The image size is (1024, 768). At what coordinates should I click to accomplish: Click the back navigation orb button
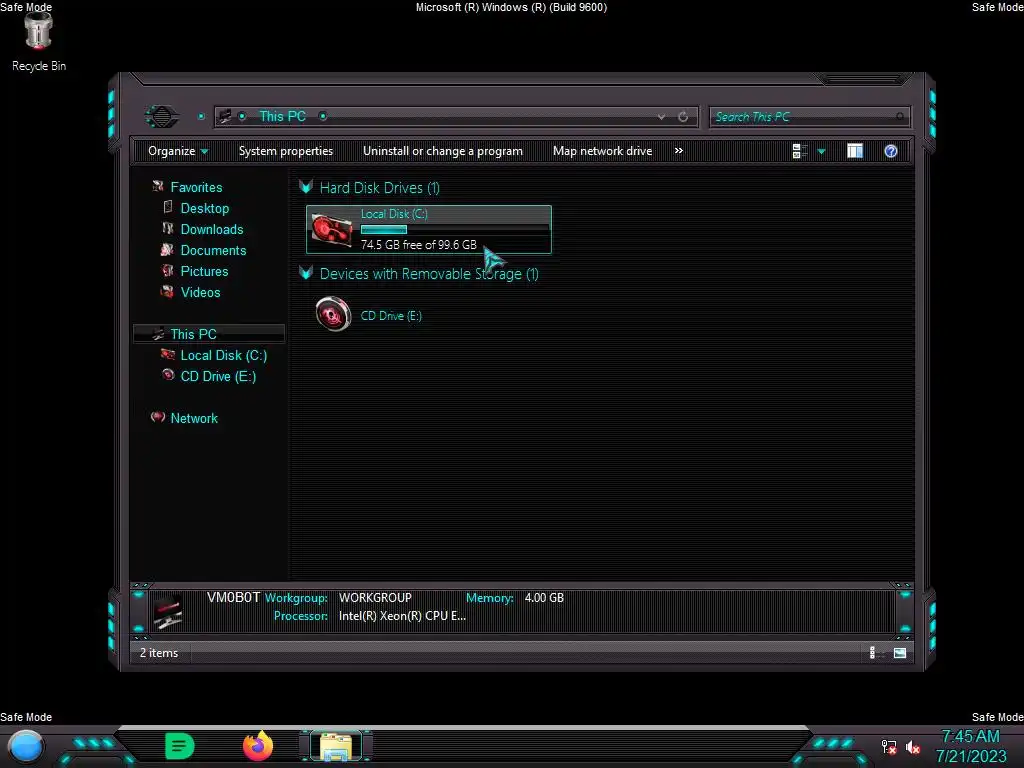click(161, 117)
